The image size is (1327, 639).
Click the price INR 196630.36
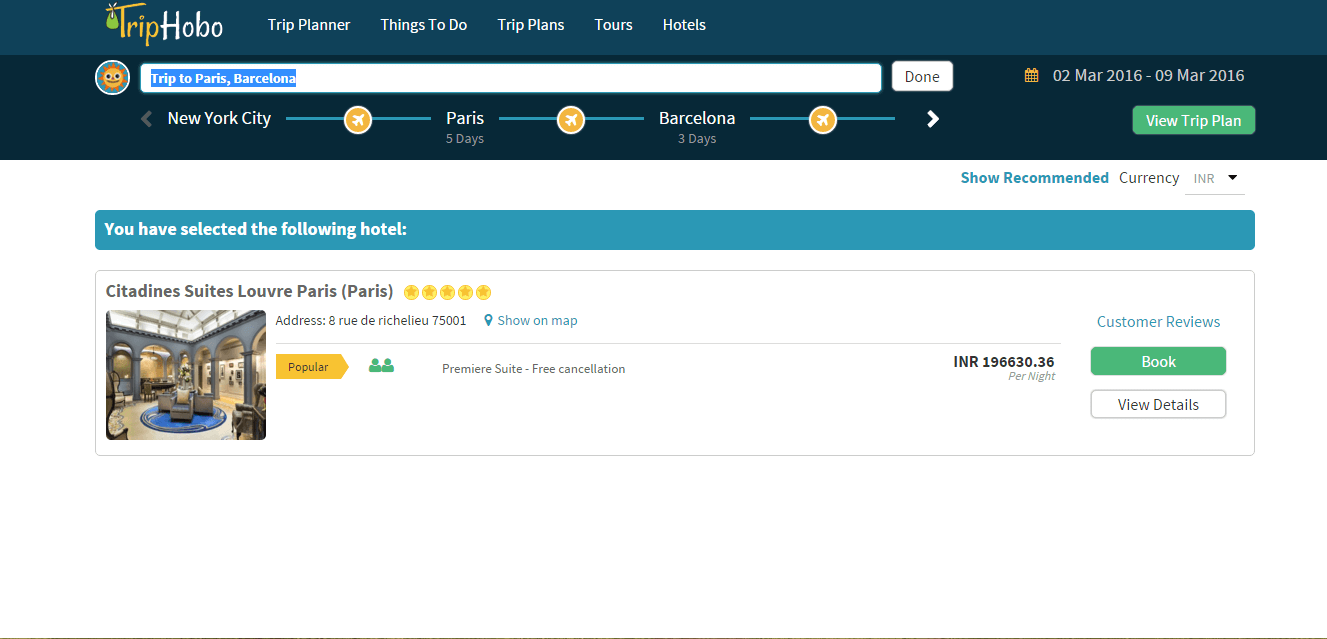point(1004,362)
